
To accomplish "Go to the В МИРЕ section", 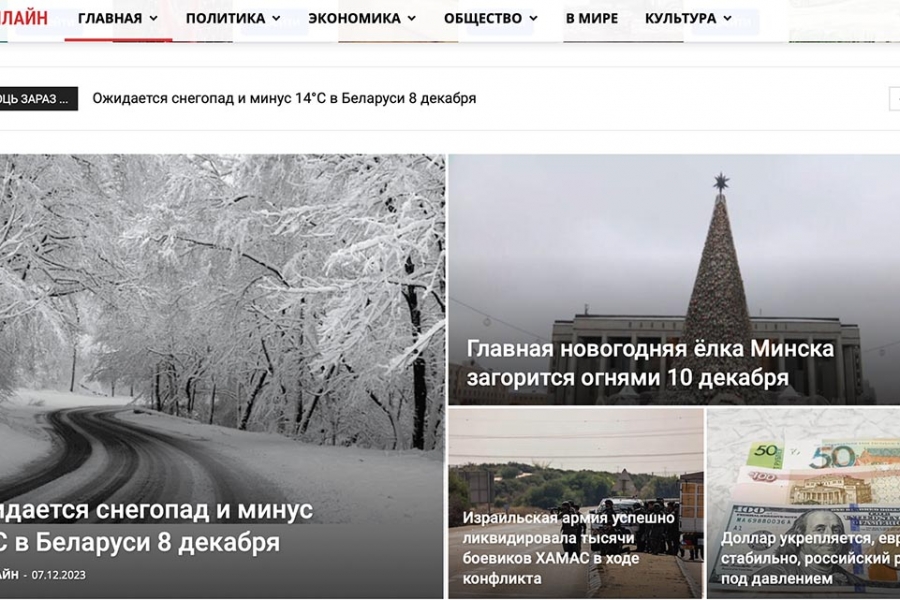I will (592, 18).
